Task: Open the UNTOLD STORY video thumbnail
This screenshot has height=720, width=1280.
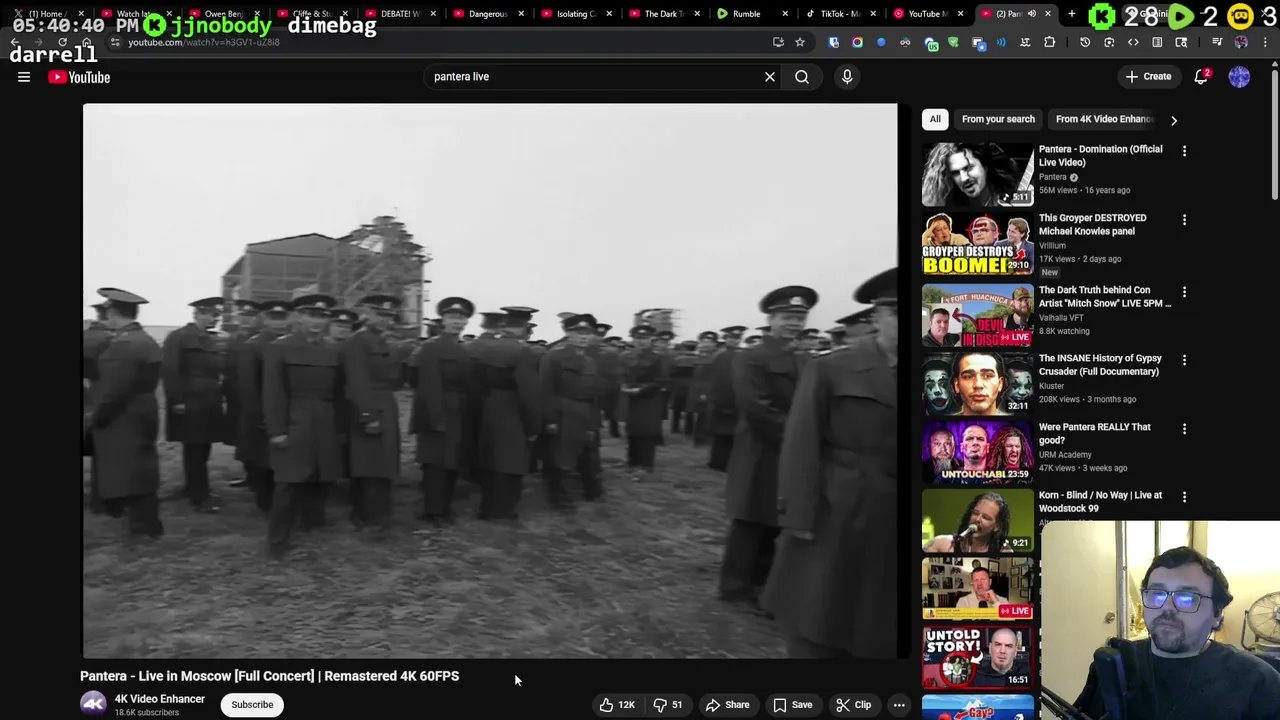Action: click(x=978, y=657)
